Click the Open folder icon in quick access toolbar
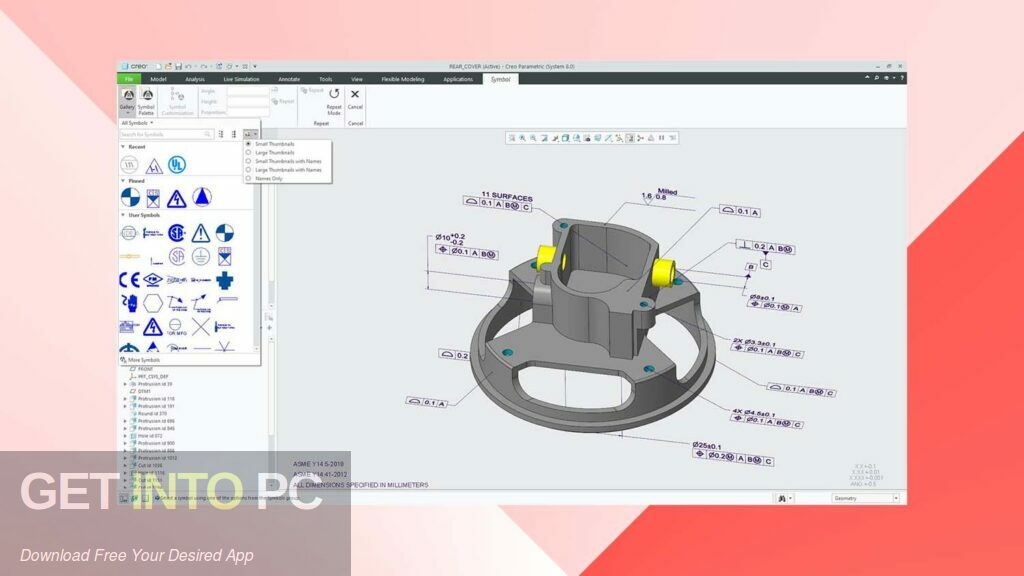The image size is (1024, 576). point(168,67)
